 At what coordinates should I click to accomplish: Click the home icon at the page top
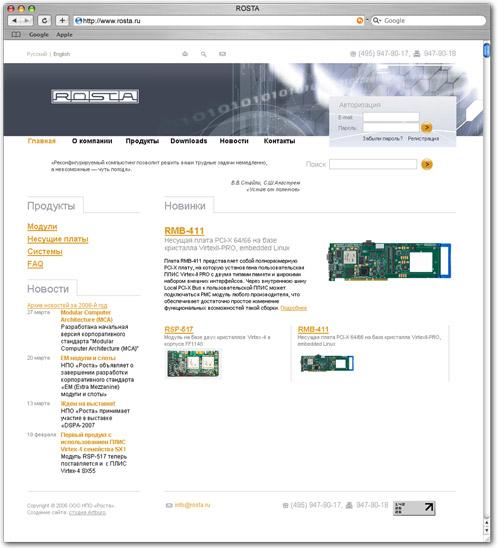click(185, 54)
